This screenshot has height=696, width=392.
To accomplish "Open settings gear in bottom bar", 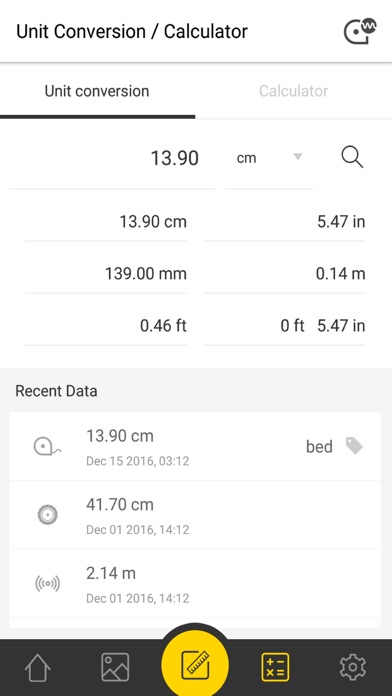I will 352,667.
